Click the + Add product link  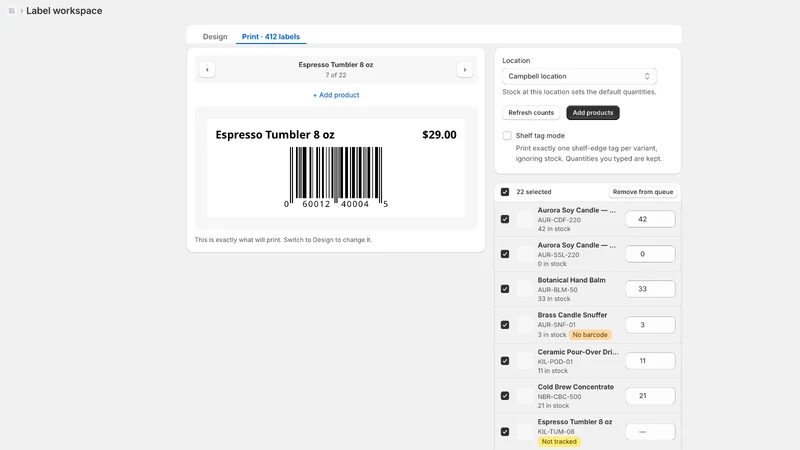[336, 95]
